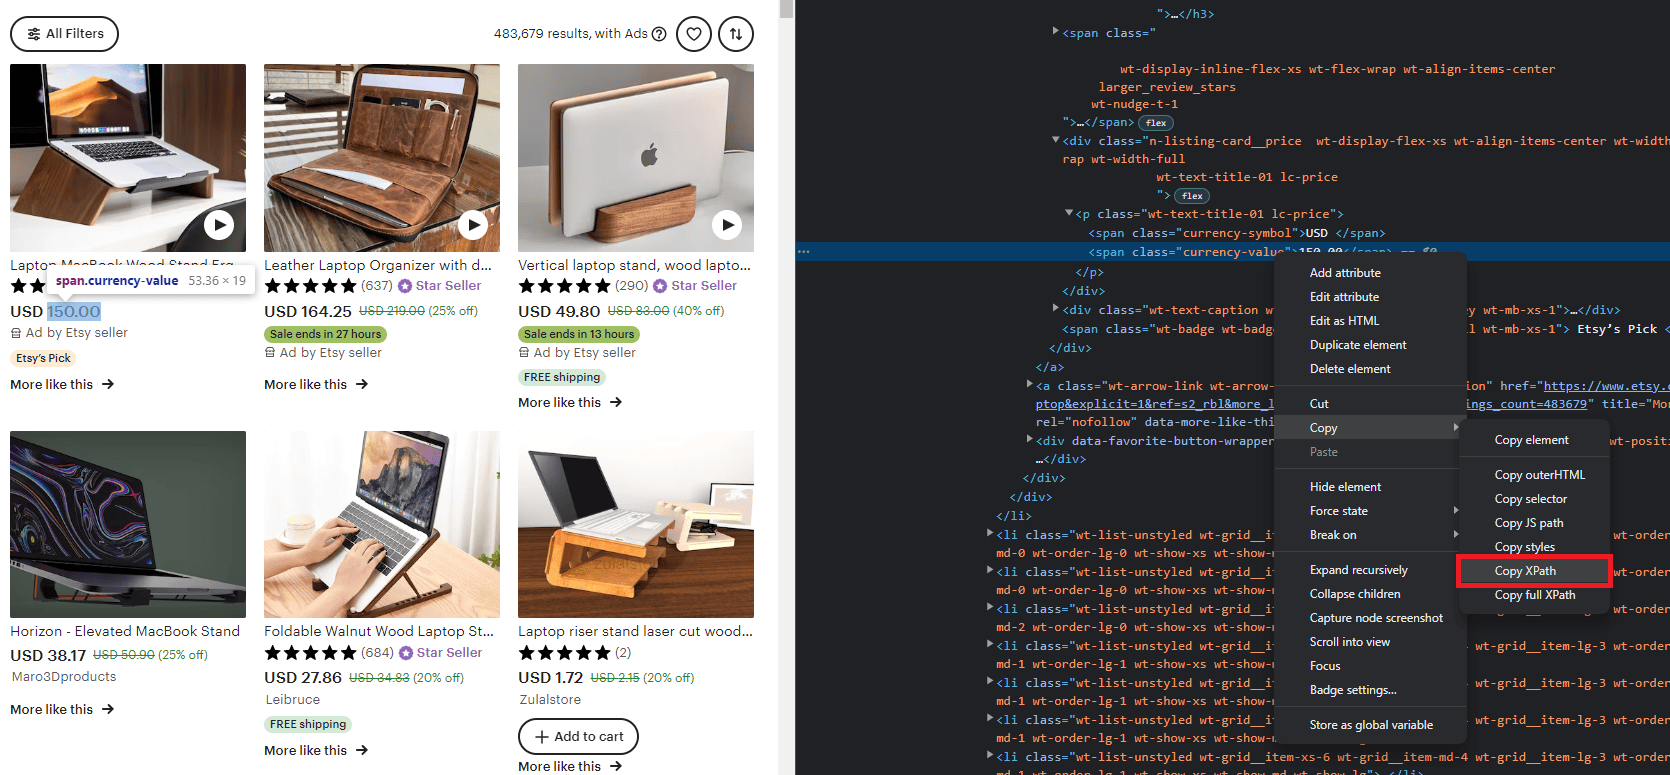Click More like this under Horizon stand
This screenshot has height=775, width=1670.
(x=62, y=709)
